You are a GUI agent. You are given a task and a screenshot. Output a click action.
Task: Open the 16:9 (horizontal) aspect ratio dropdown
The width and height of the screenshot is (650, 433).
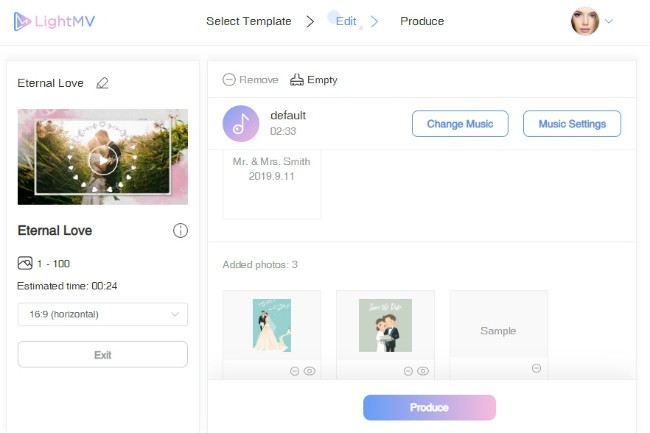coord(102,314)
